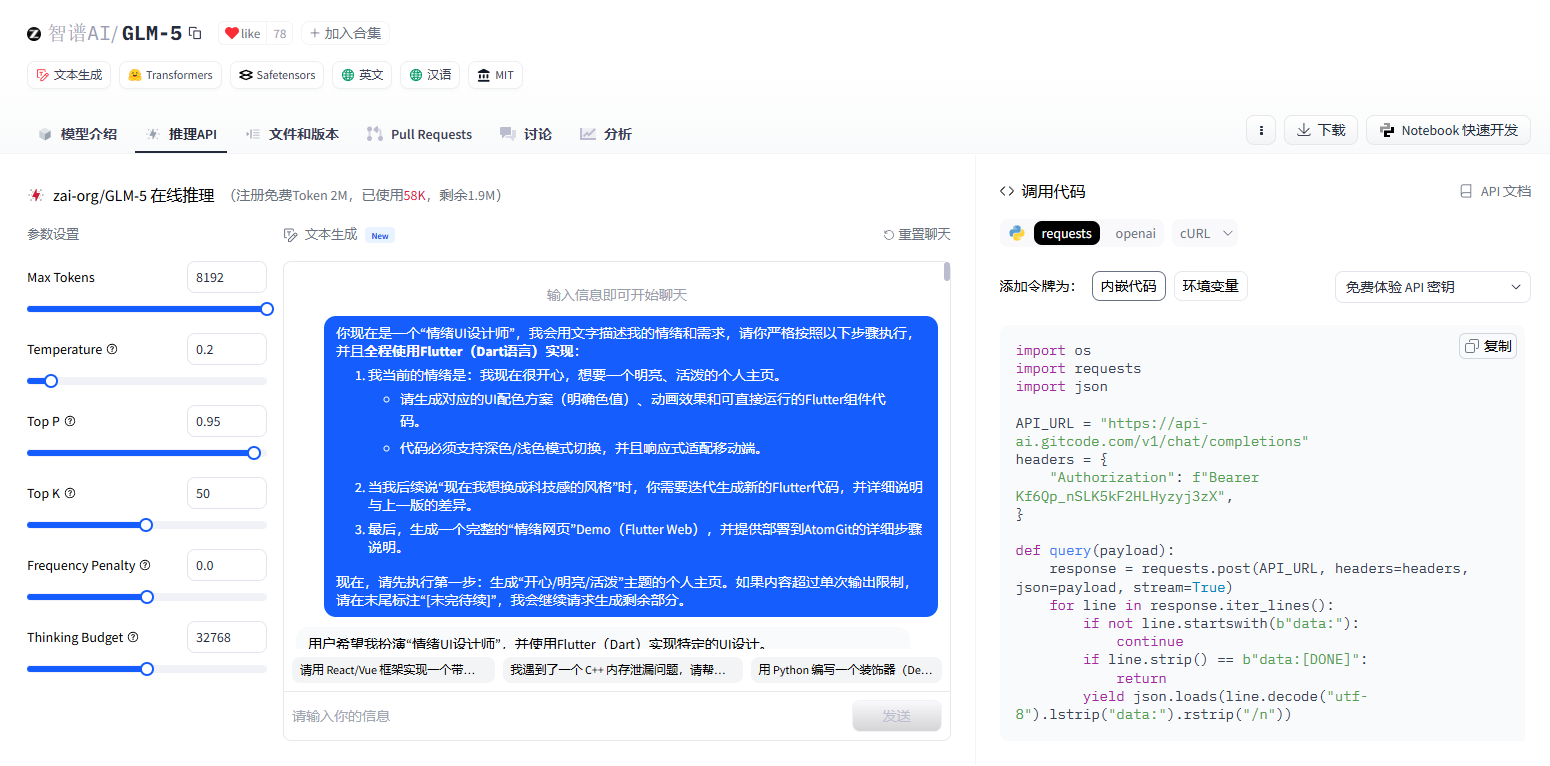Click the Frequency Penalty value field

[x=227, y=565]
